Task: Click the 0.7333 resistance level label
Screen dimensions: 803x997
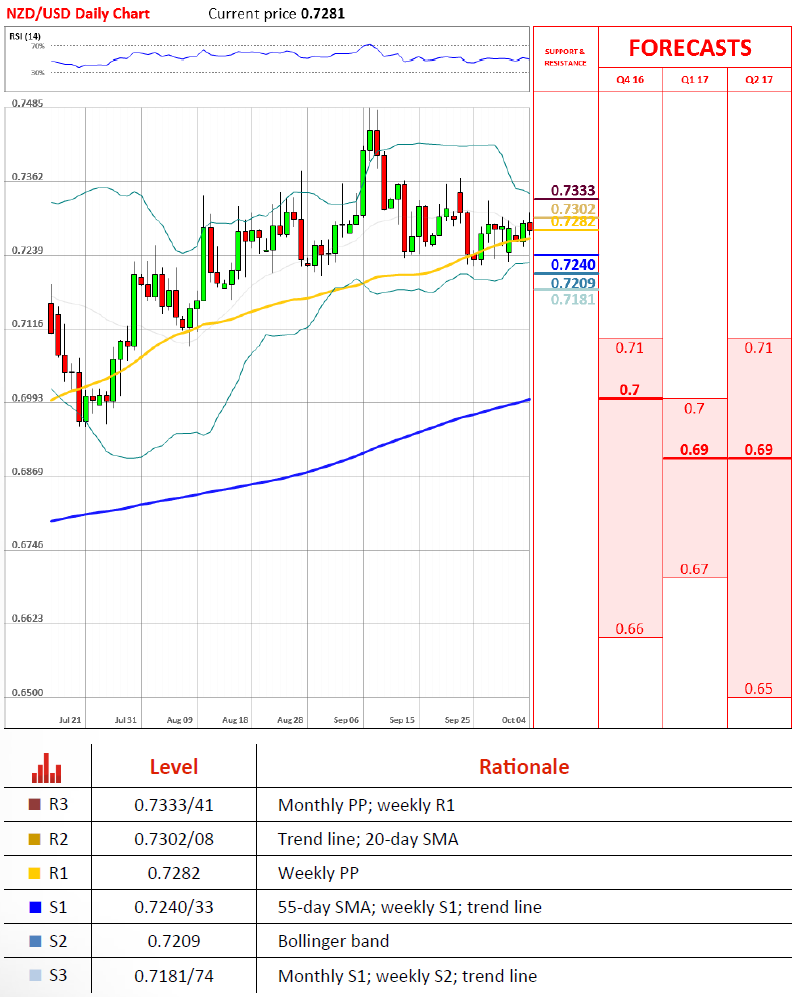Action: tap(579, 191)
